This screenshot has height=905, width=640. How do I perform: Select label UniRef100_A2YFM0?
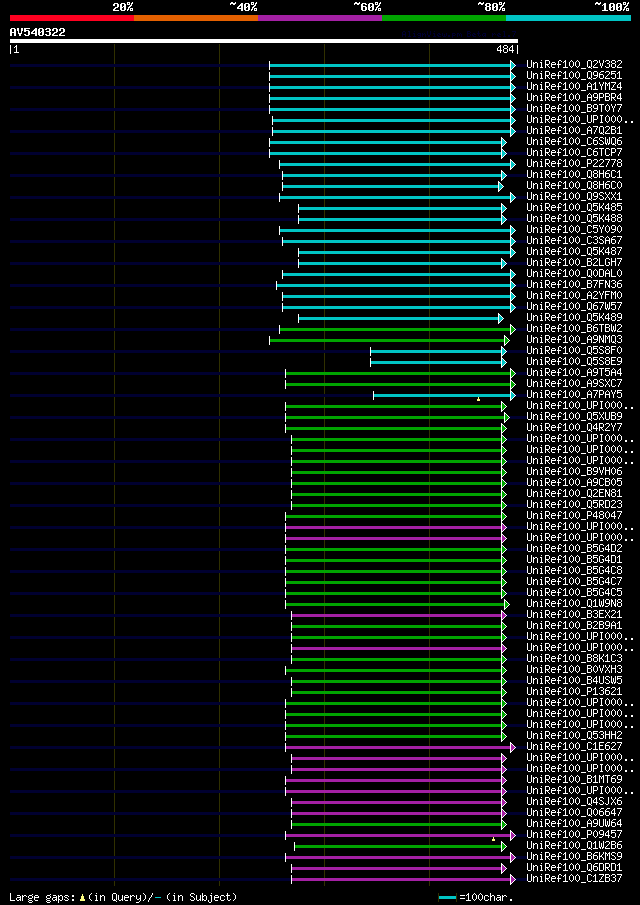tap(574, 296)
